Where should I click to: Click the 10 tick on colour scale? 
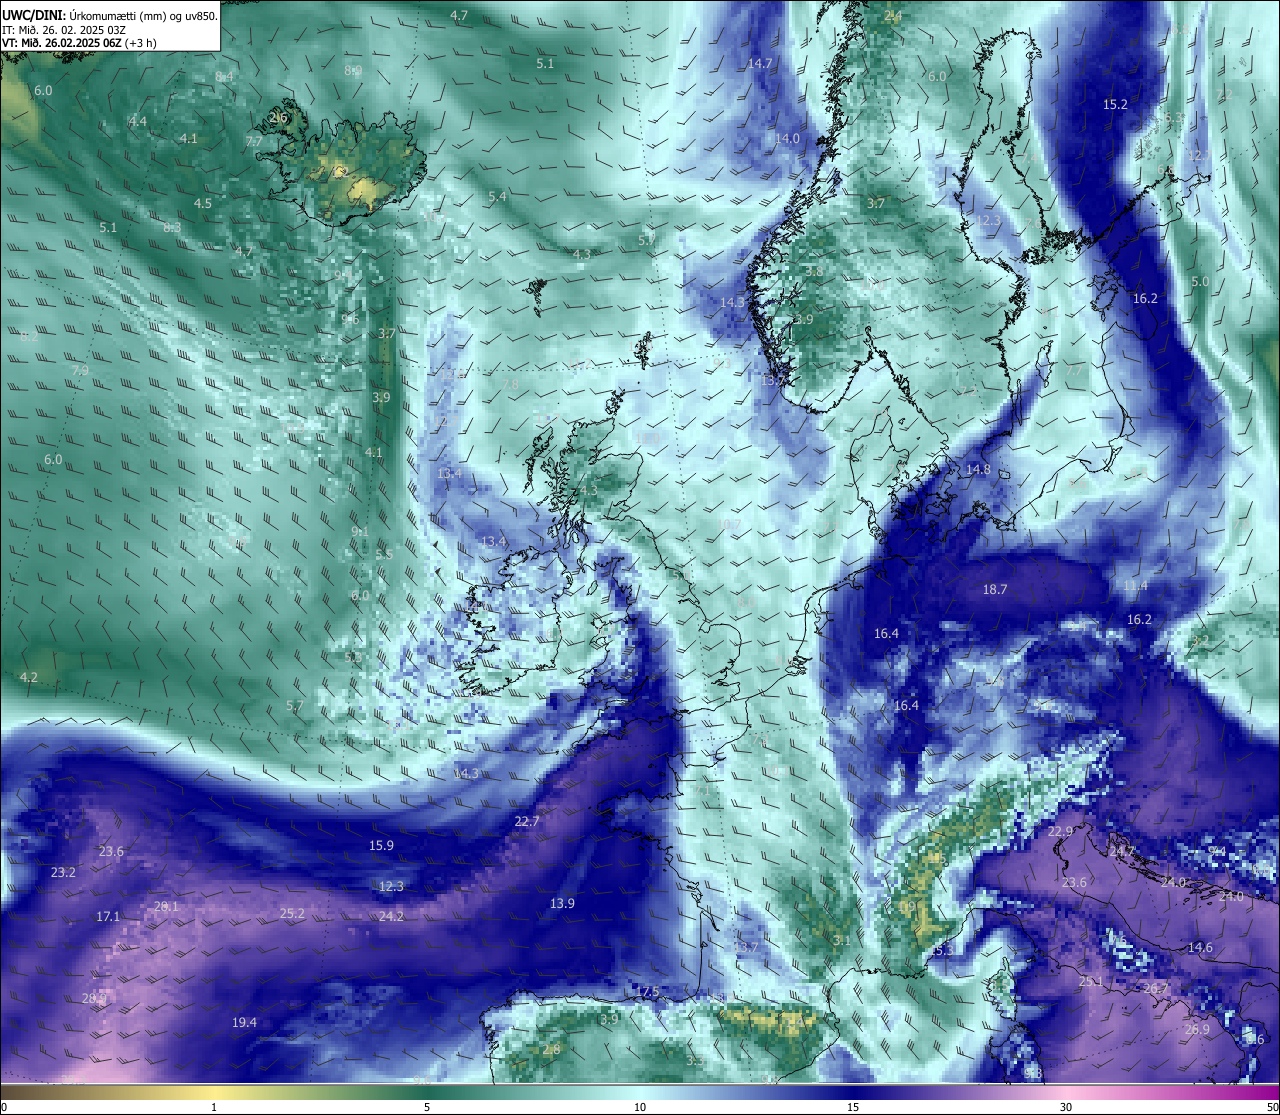[640, 1107]
